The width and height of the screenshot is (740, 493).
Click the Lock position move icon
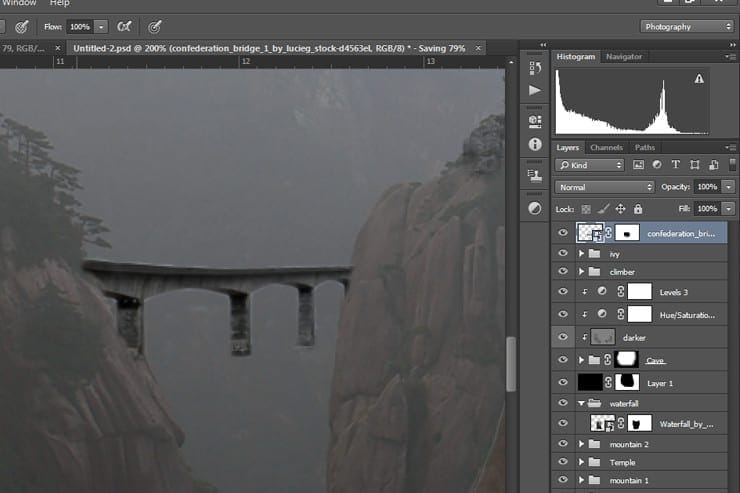621,209
